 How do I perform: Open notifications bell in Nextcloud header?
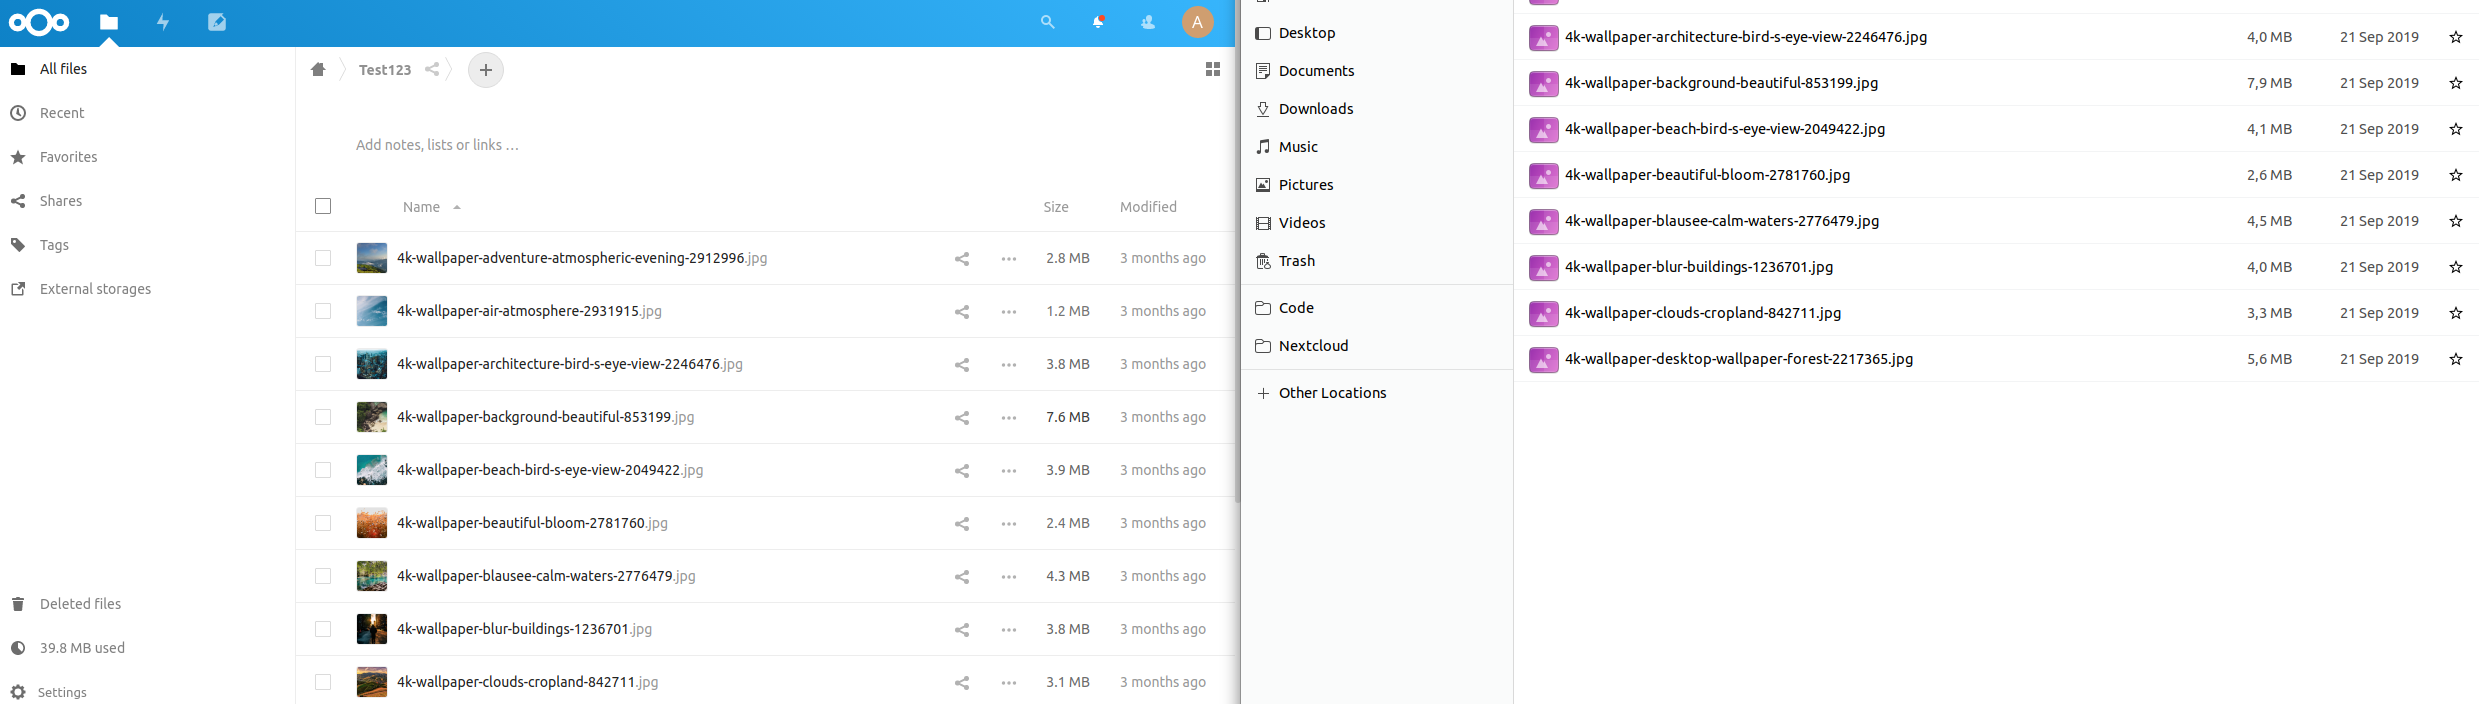click(1098, 22)
